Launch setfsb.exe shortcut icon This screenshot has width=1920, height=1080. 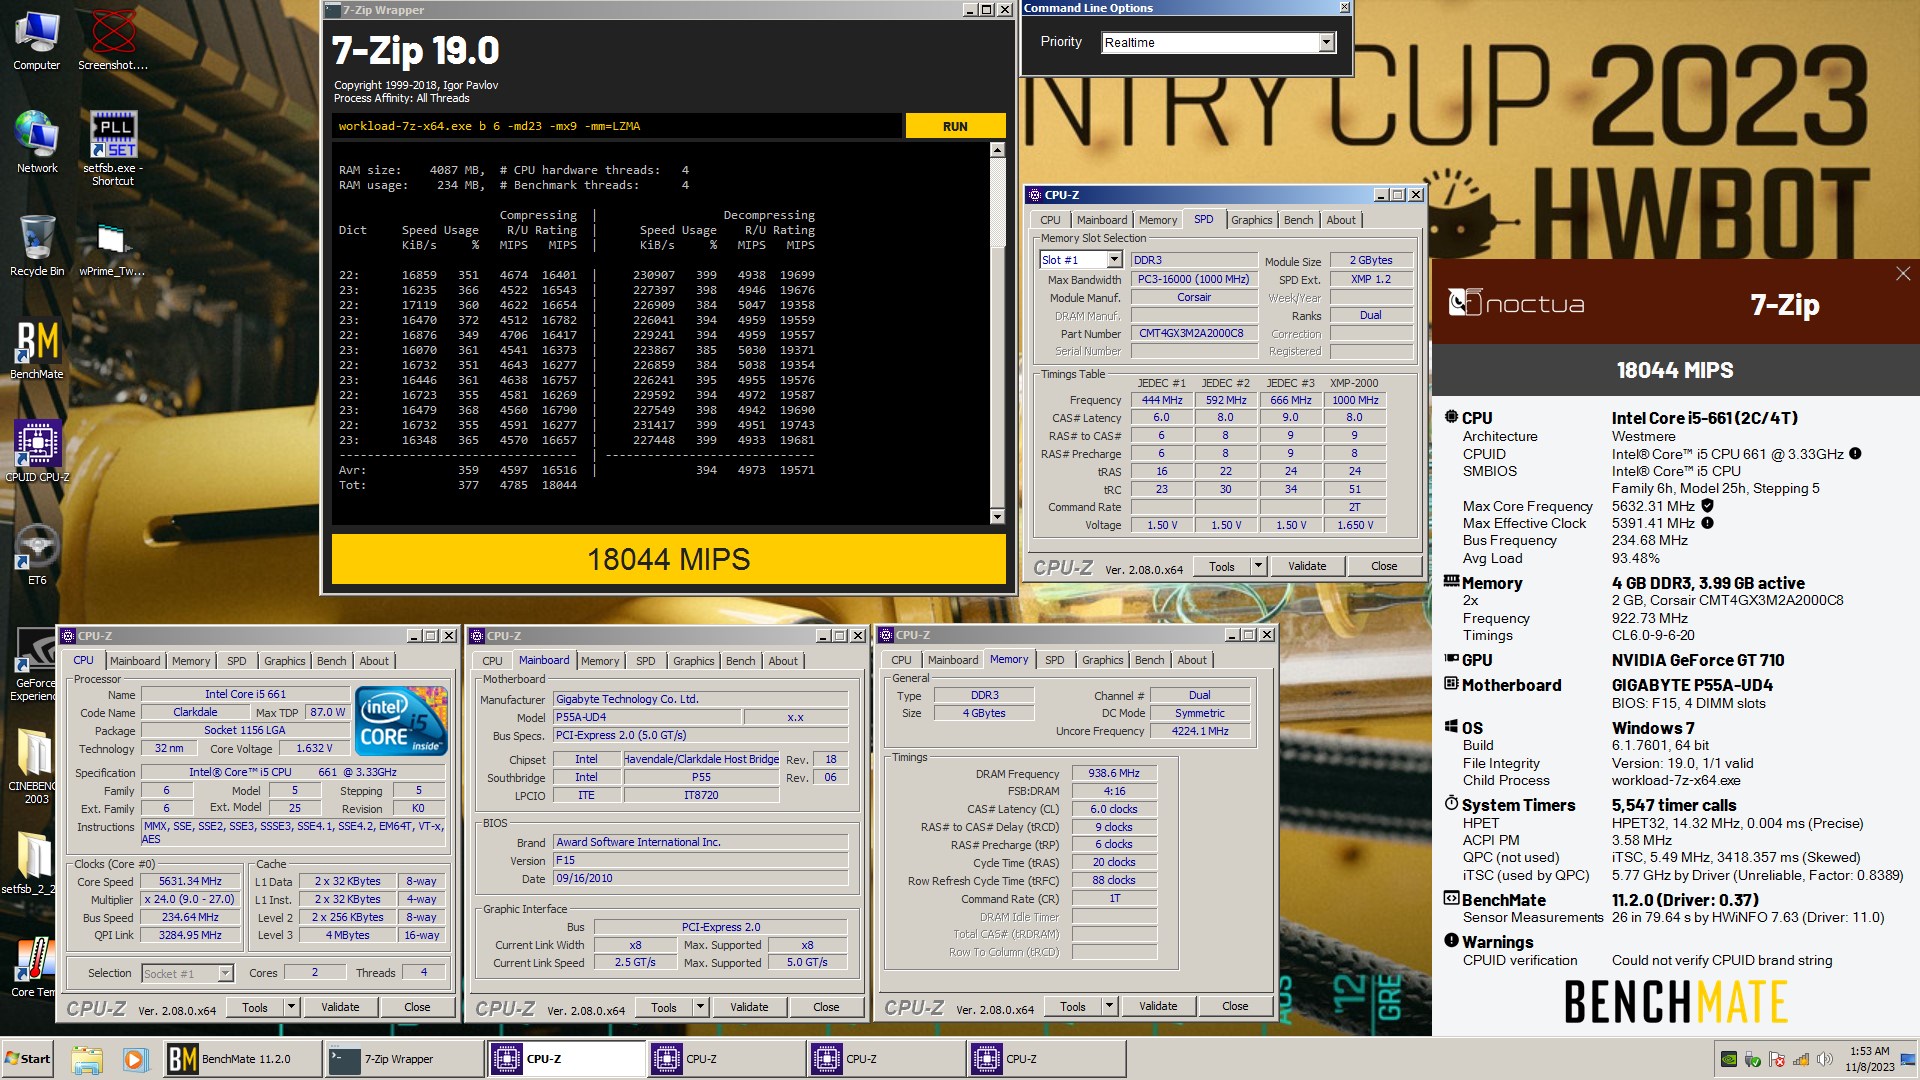(113, 148)
